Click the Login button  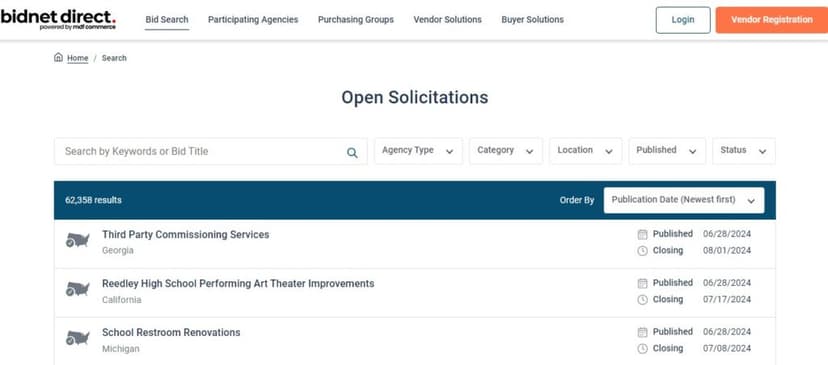pos(683,20)
